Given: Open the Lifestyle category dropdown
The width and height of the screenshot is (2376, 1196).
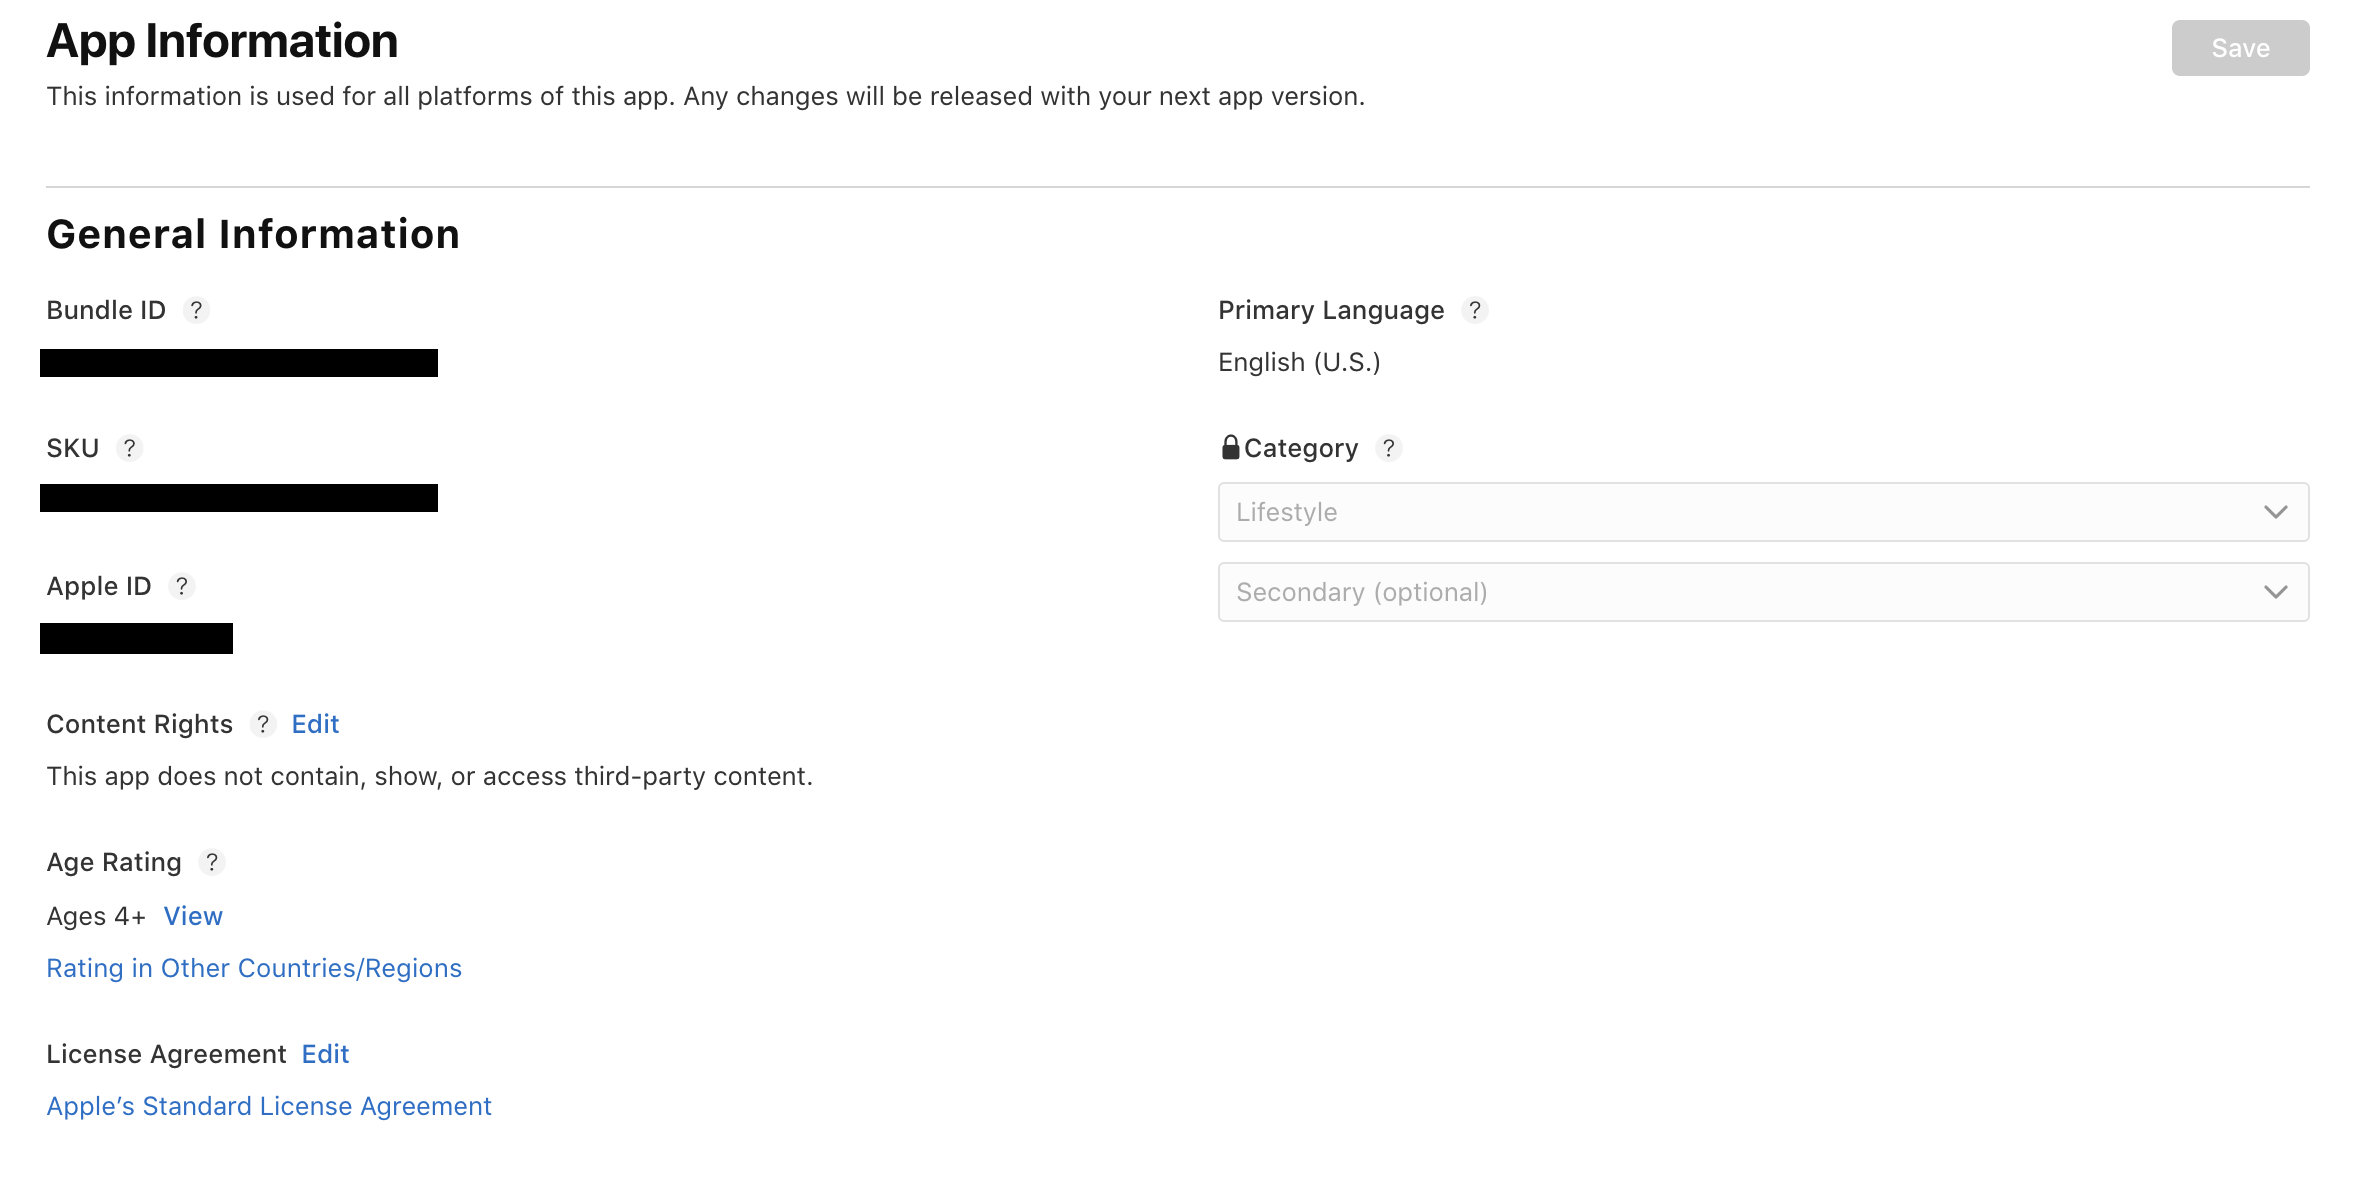Looking at the screenshot, I should coord(1740,512).
